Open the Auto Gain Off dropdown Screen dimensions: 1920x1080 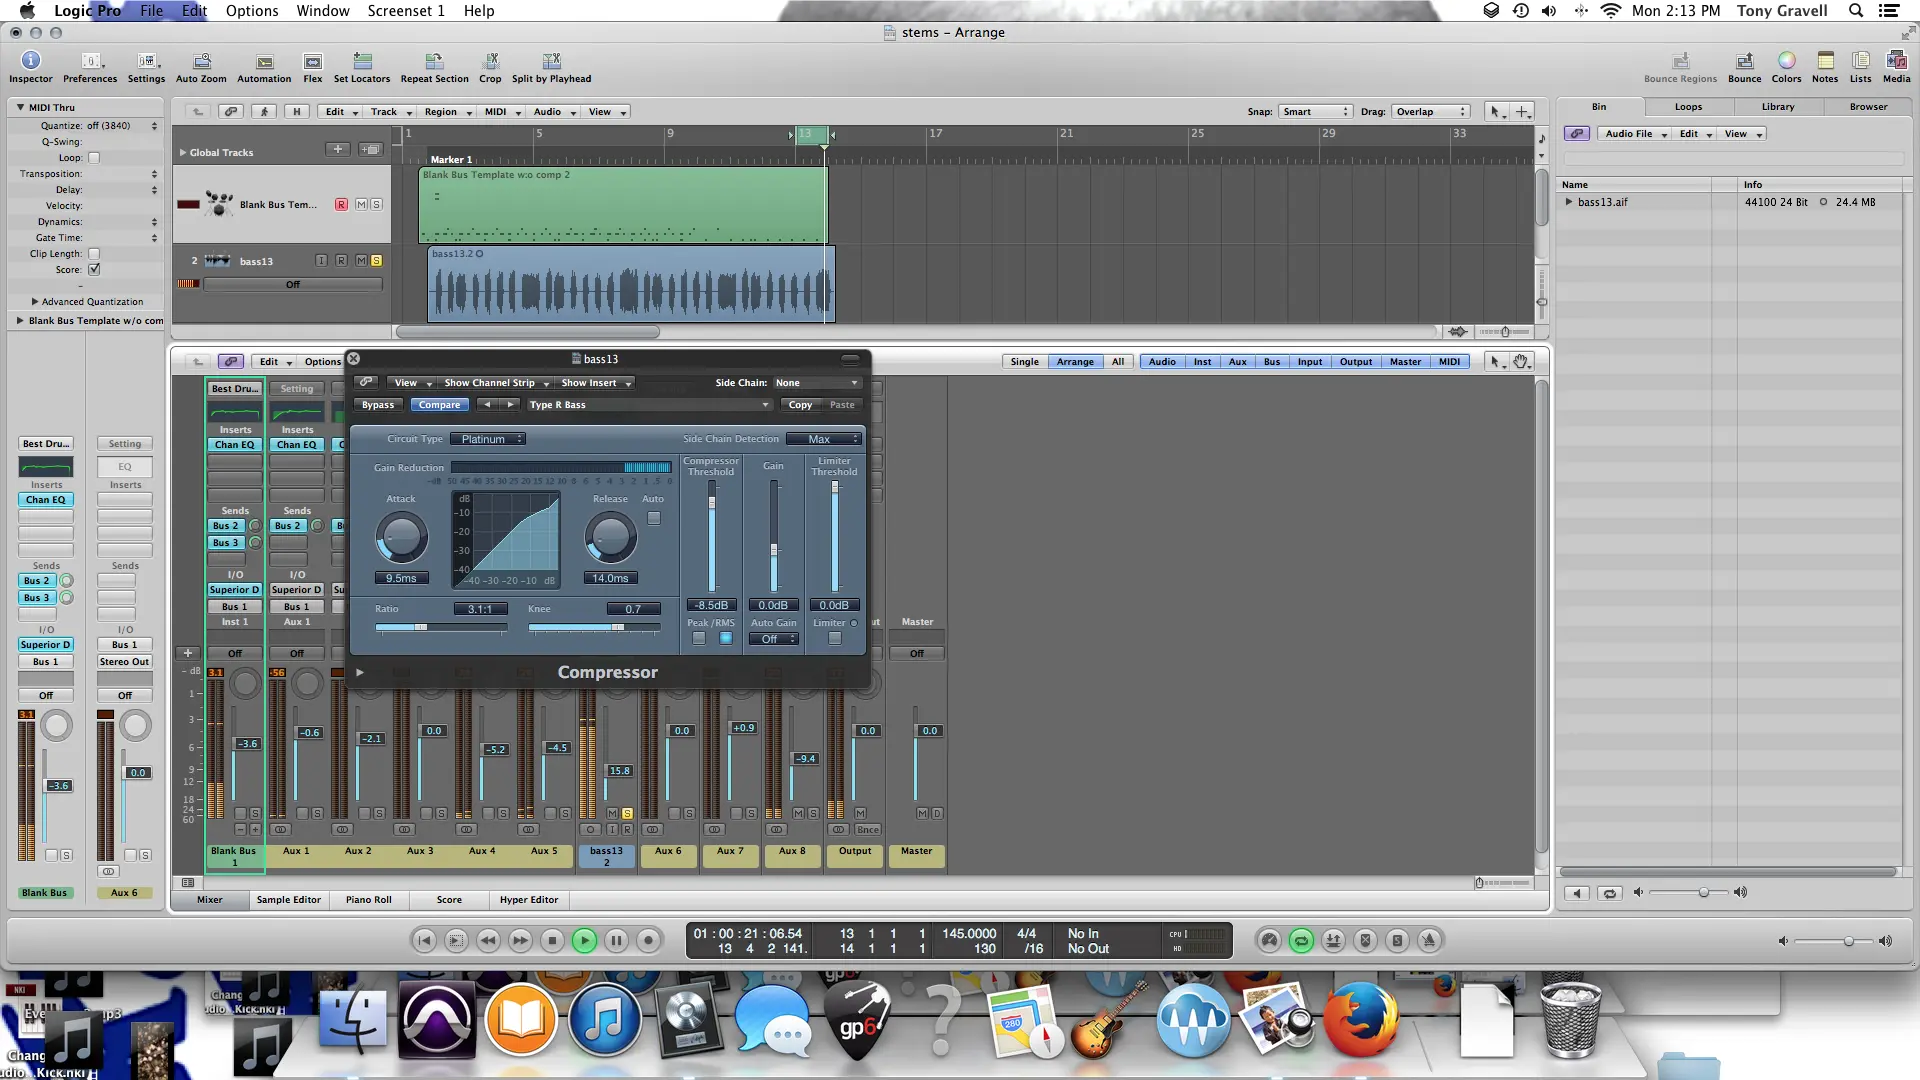pos(774,639)
